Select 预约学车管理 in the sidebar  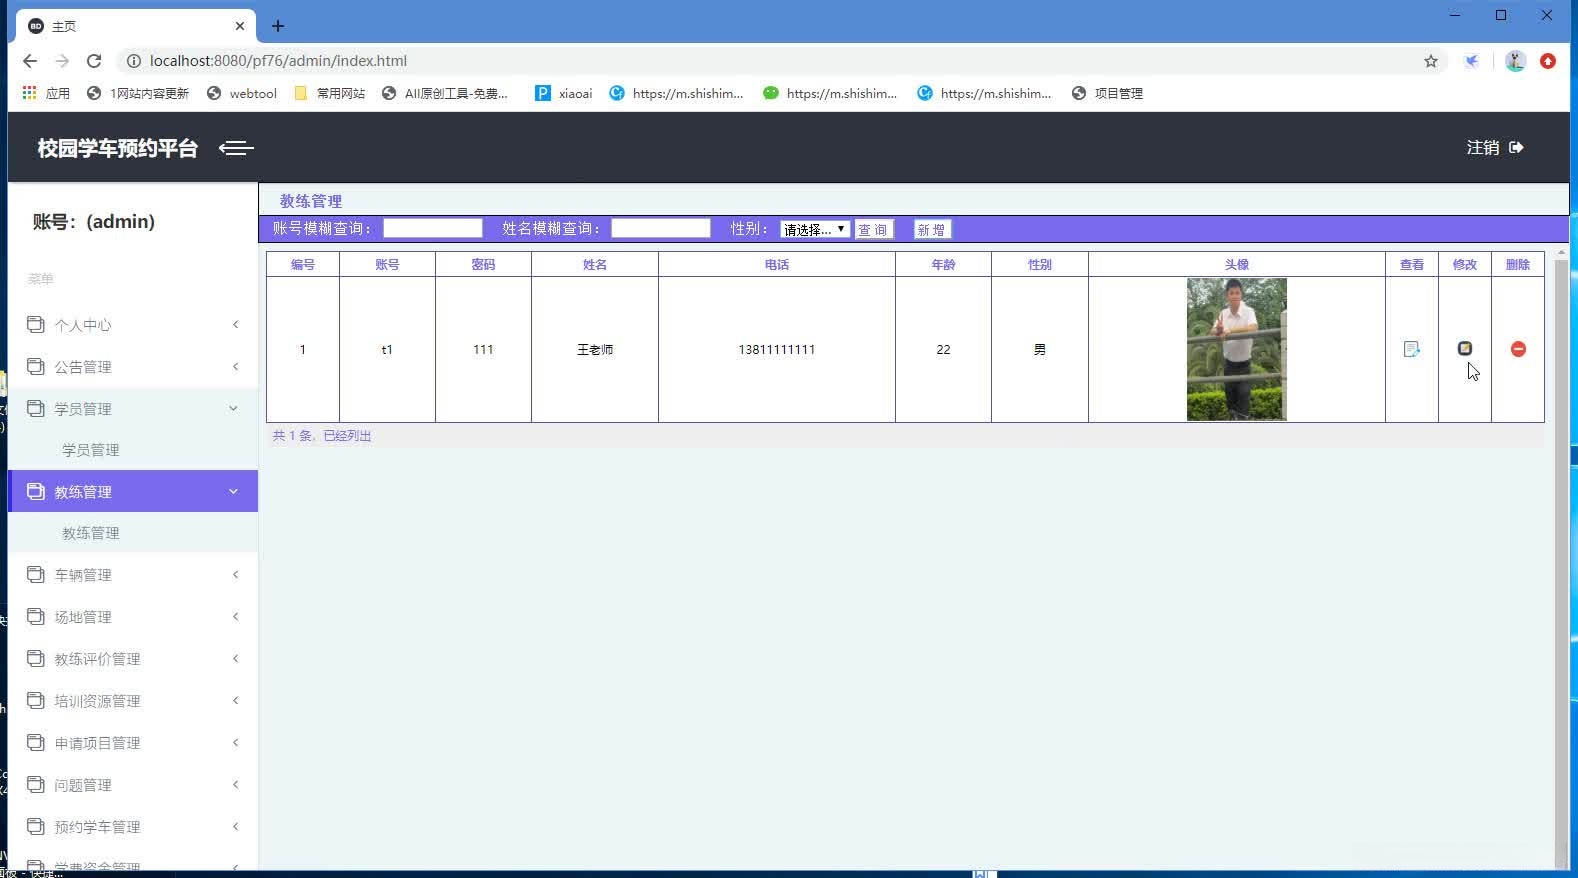[x=133, y=827]
